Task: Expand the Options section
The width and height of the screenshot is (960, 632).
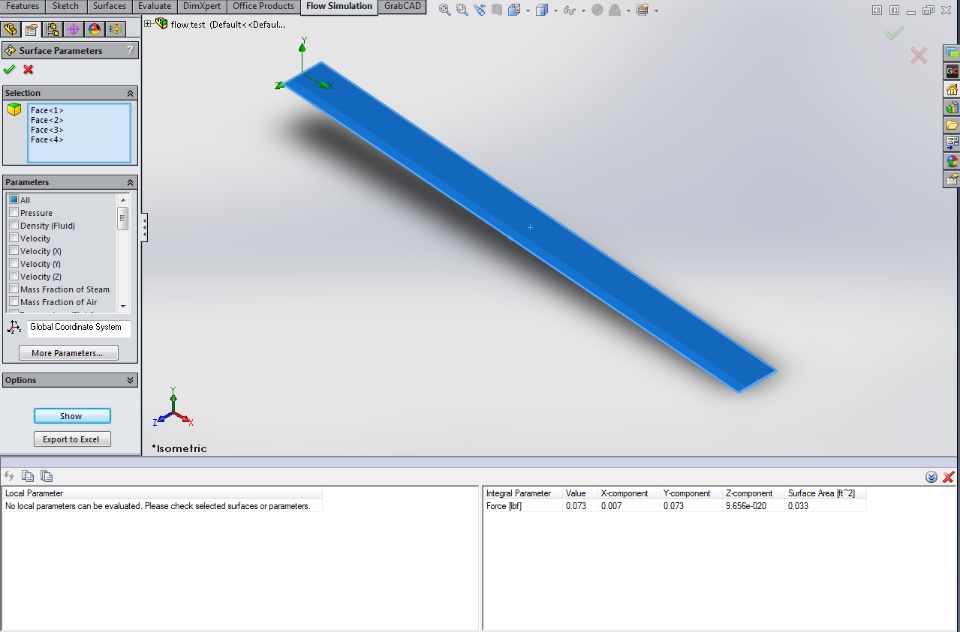Action: [130, 380]
